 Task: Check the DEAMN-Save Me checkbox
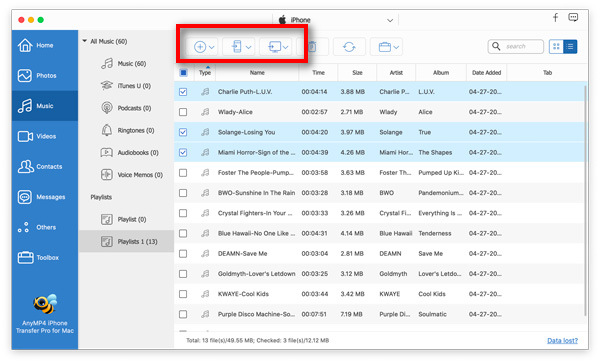[183, 254]
